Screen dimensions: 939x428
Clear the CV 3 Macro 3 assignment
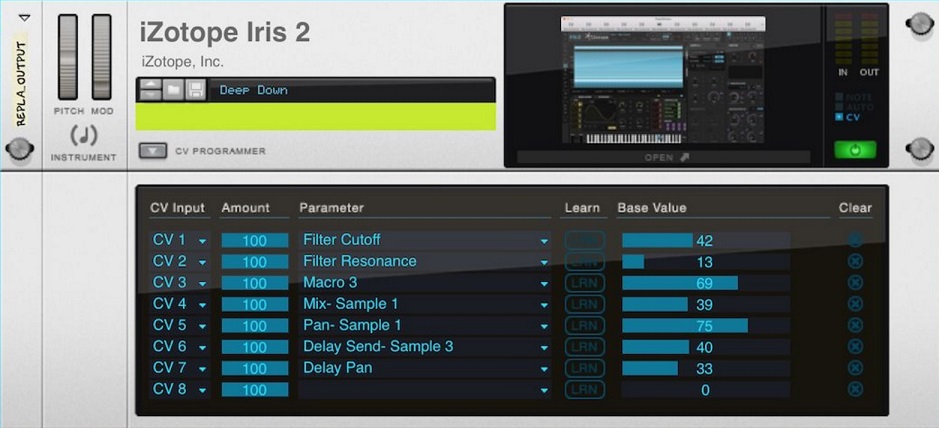point(855,283)
